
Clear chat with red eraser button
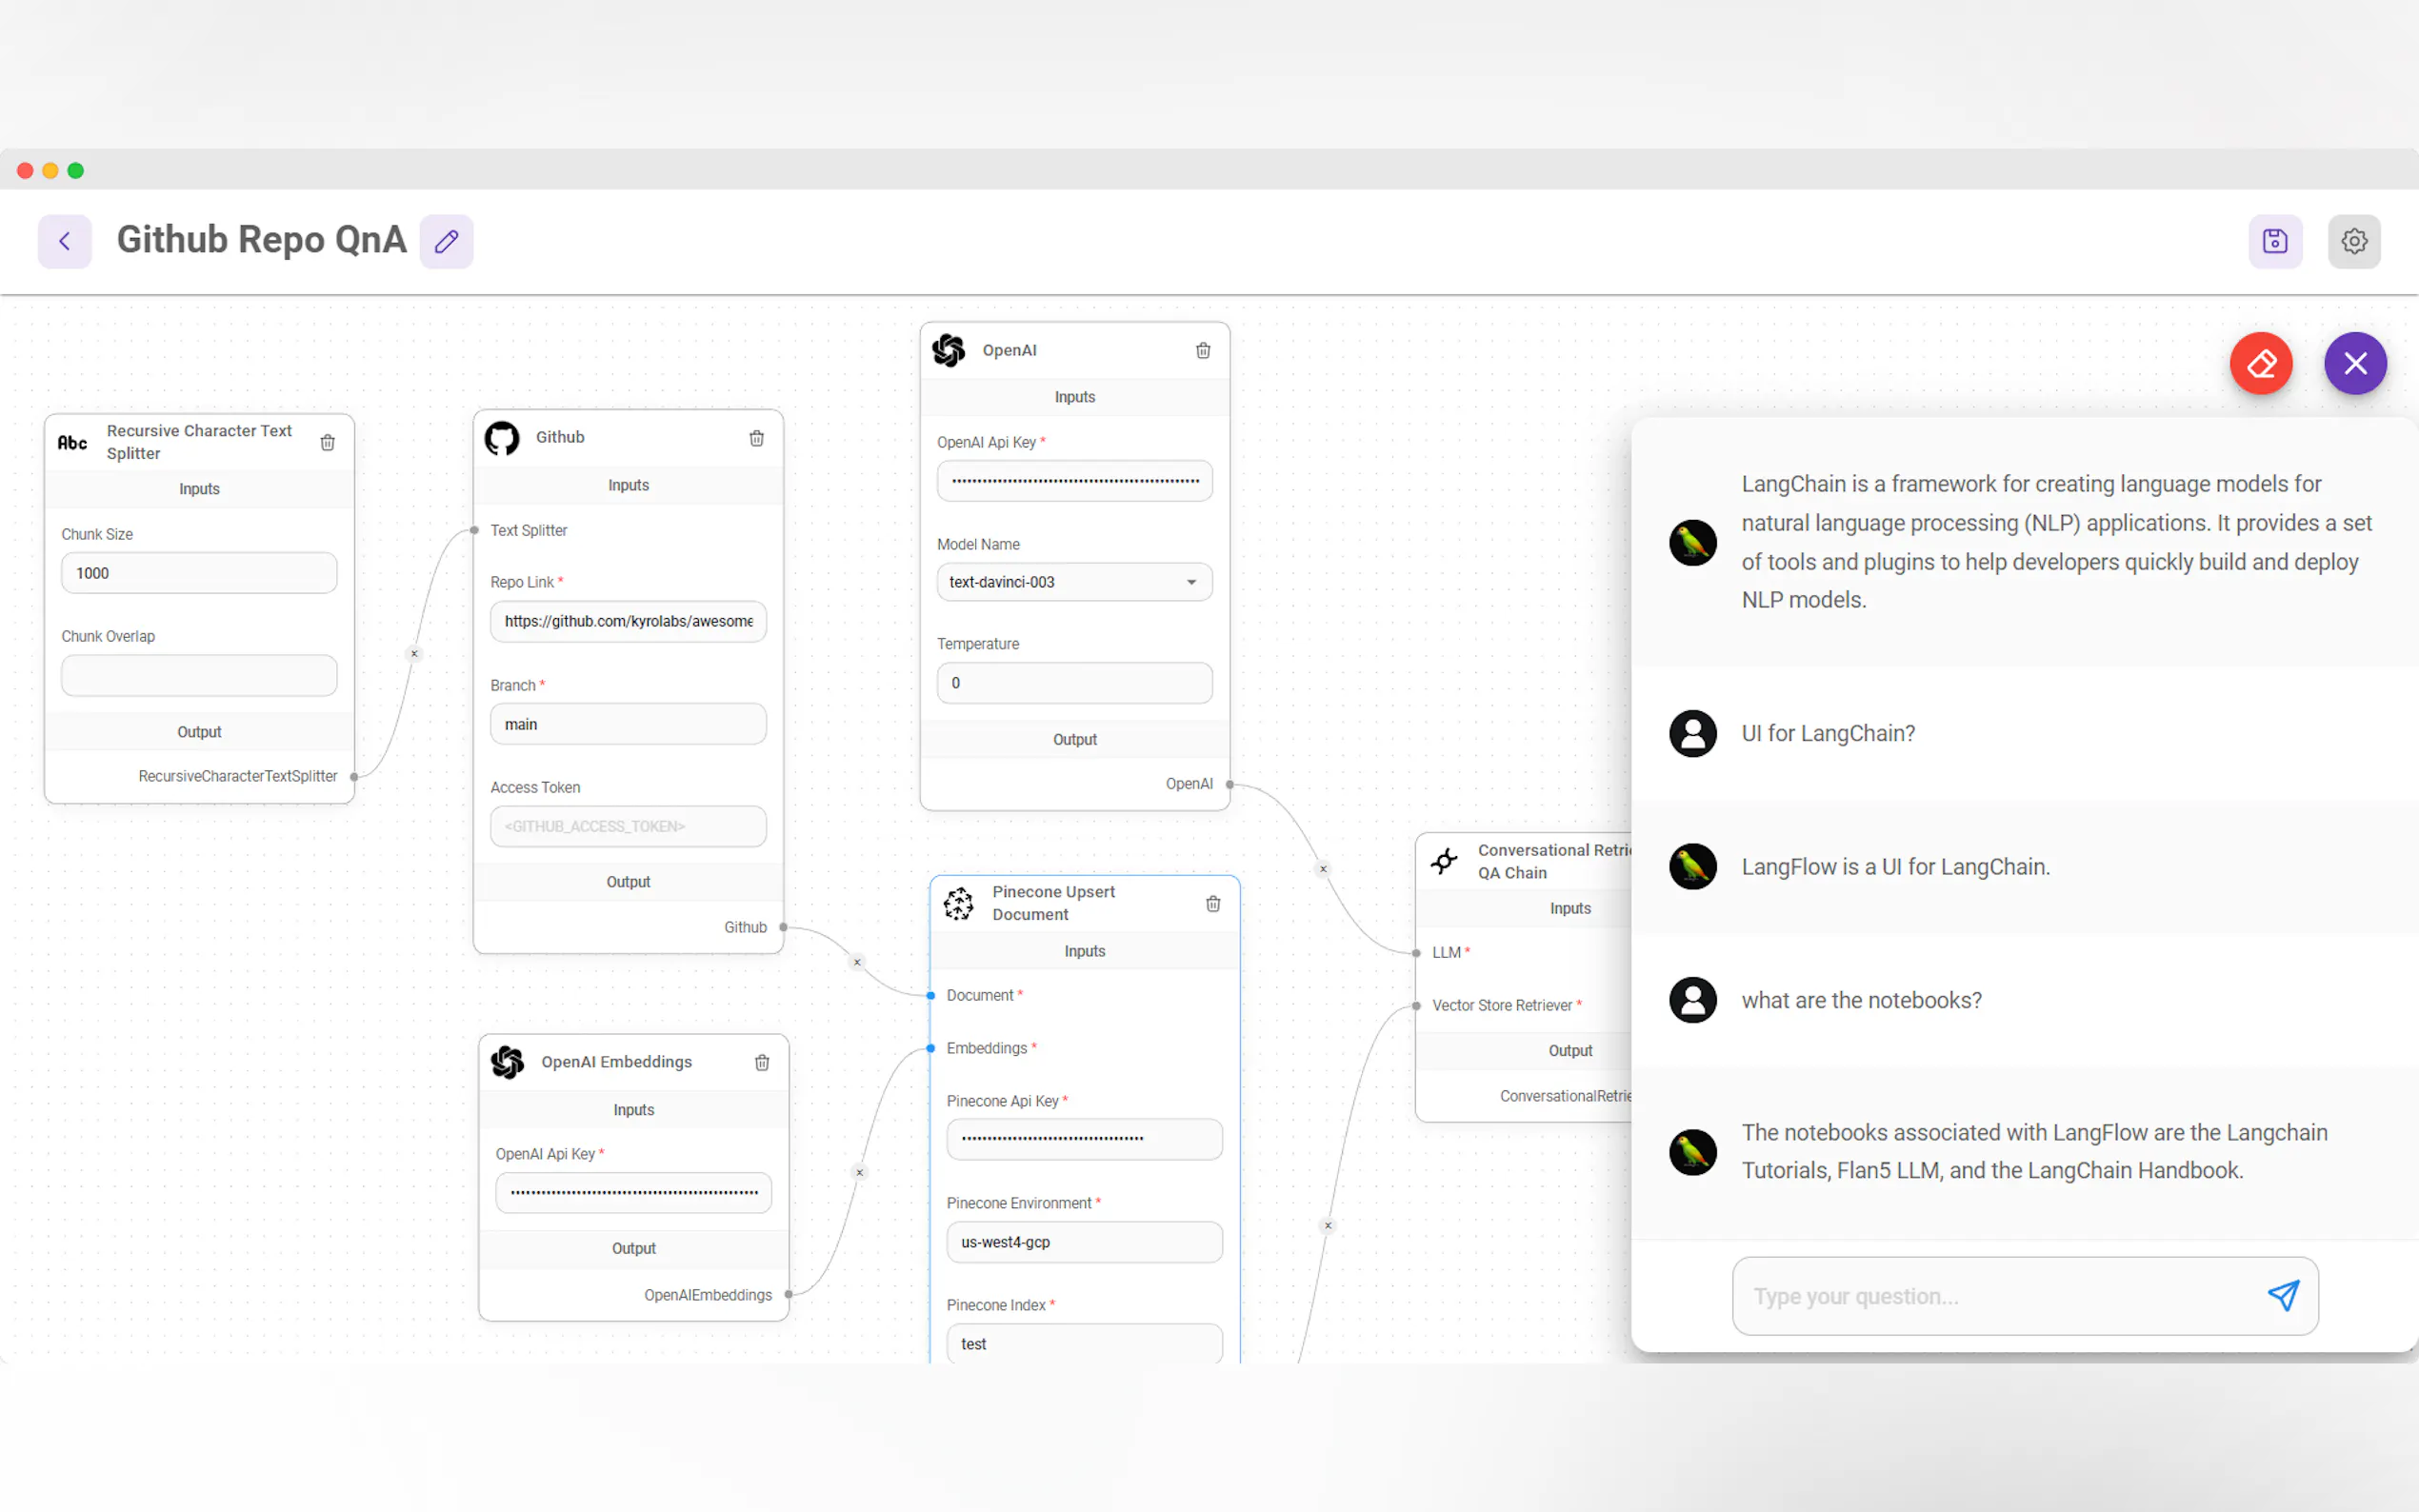click(x=2261, y=363)
